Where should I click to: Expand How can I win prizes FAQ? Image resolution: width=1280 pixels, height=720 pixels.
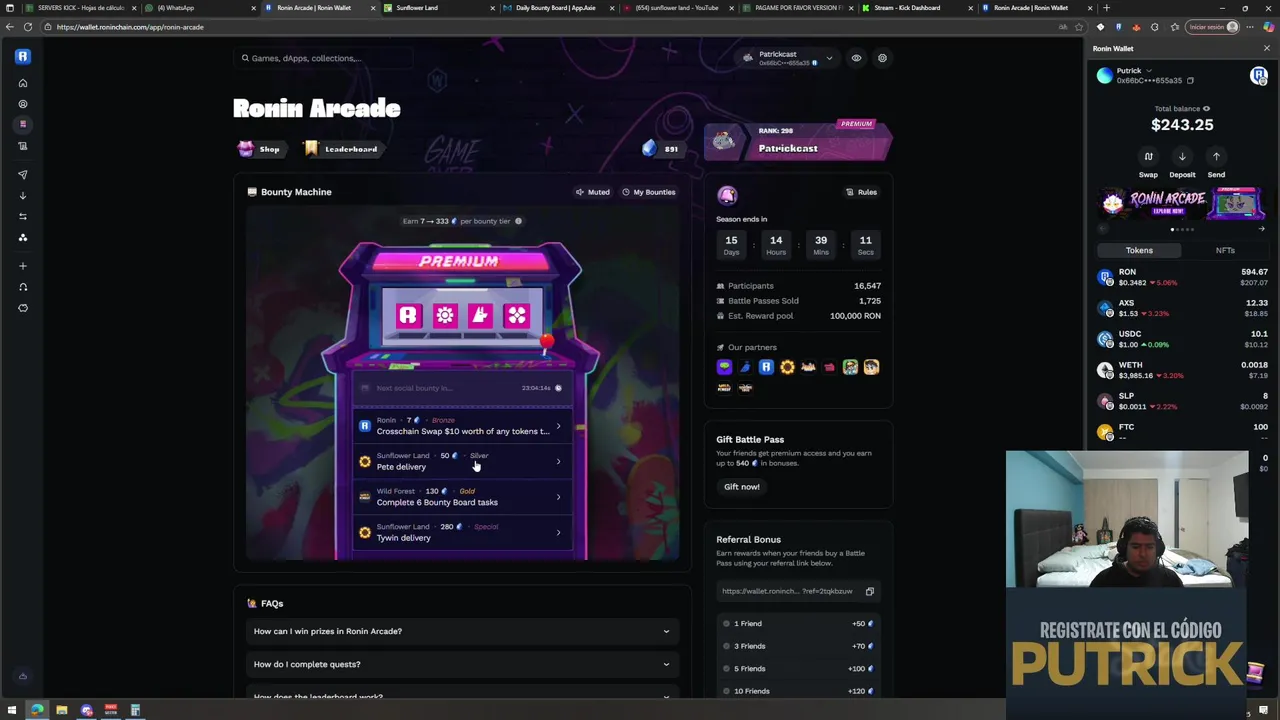pyautogui.click(x=462, y=631)
